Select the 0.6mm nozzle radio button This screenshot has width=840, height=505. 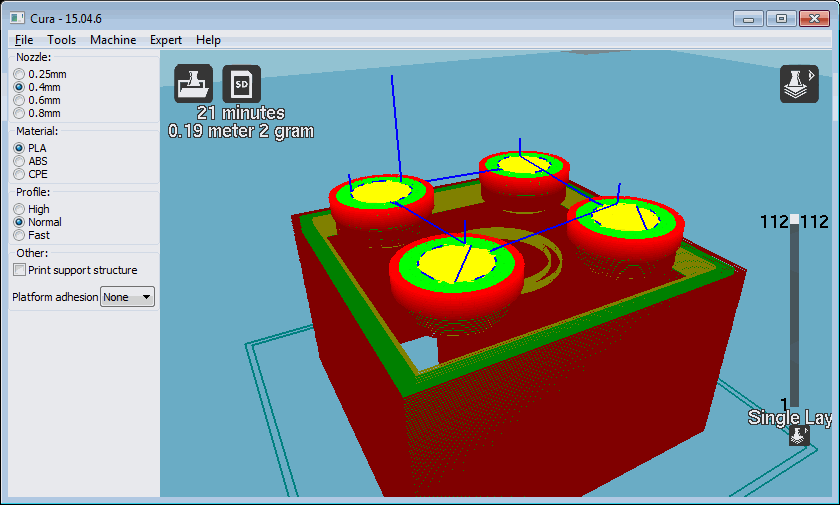click(x=19, y=100)
